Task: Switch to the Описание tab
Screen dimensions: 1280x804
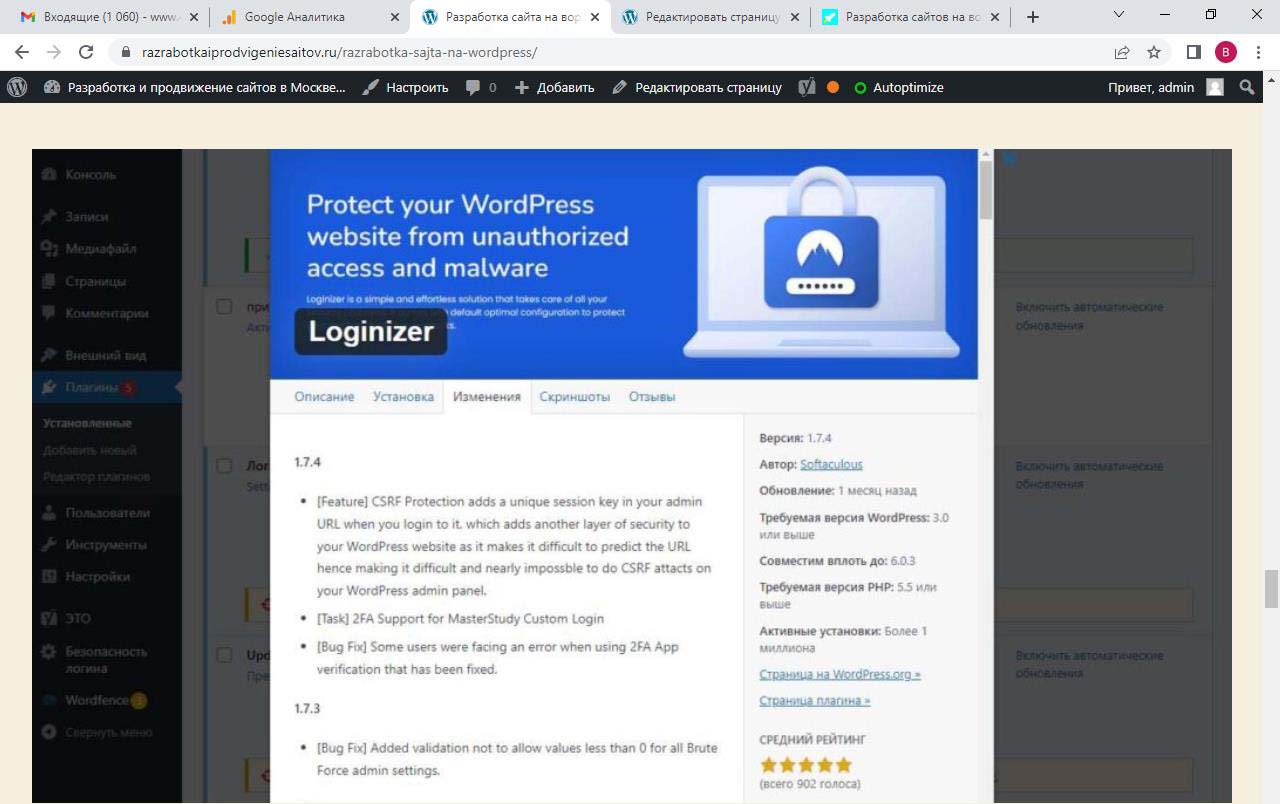Action: tap(324, 397)
